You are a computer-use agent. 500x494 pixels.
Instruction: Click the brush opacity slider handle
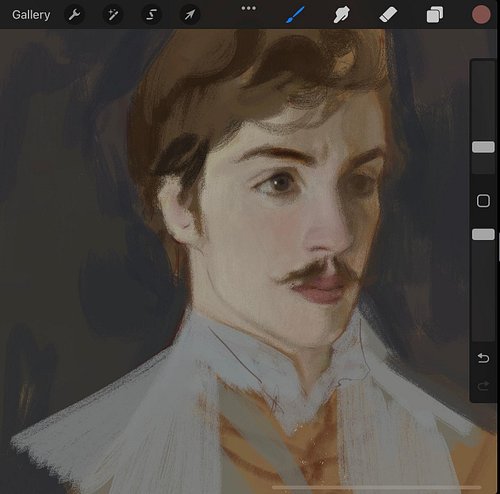(483, 234)
